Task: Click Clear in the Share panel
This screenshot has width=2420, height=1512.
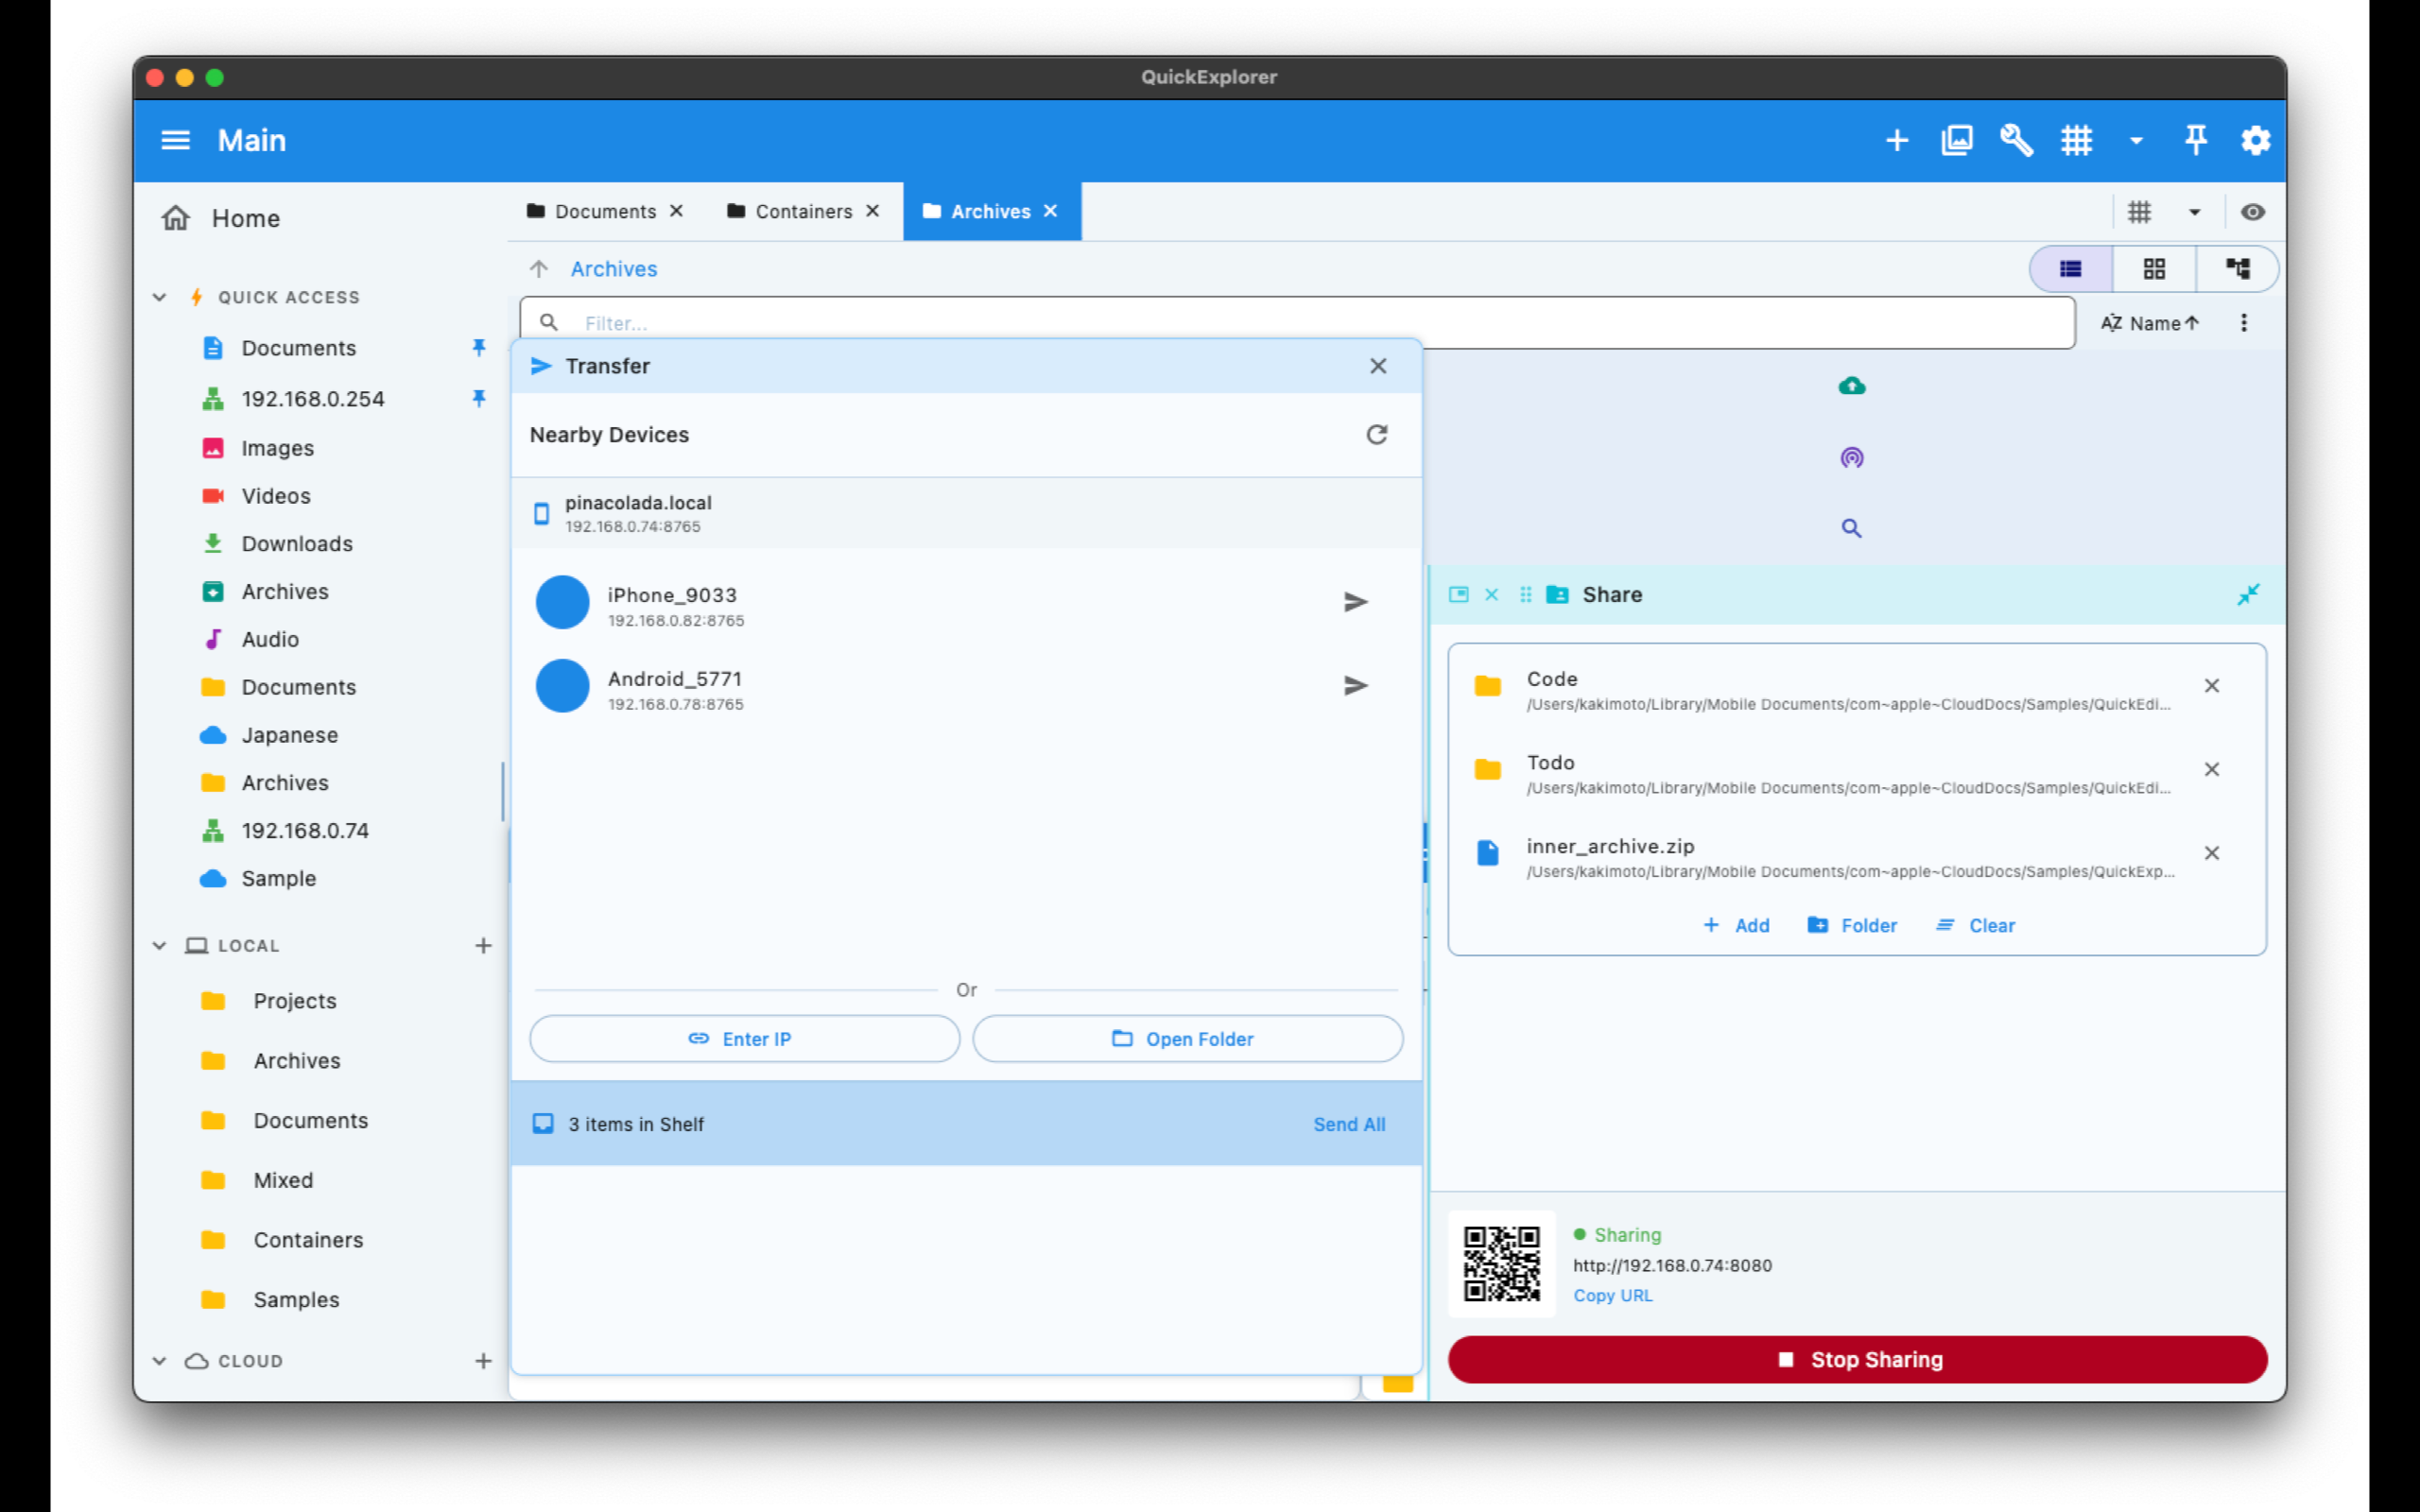Action: tap(1976, 926)
